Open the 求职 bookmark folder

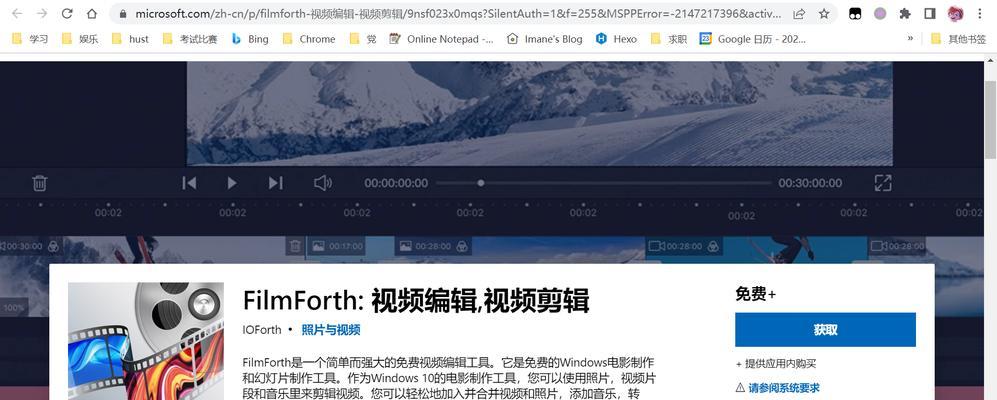(x=669, y=39)
